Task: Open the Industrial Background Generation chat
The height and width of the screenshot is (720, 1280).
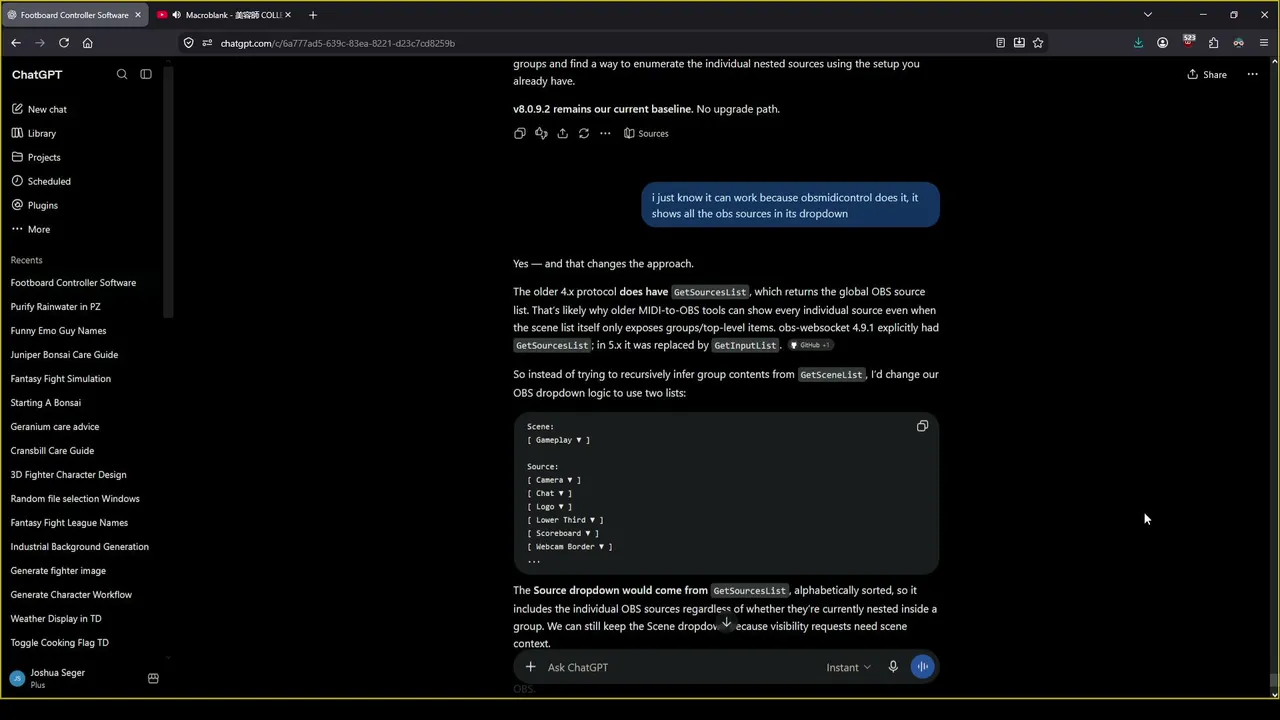Action: [79, 547]
